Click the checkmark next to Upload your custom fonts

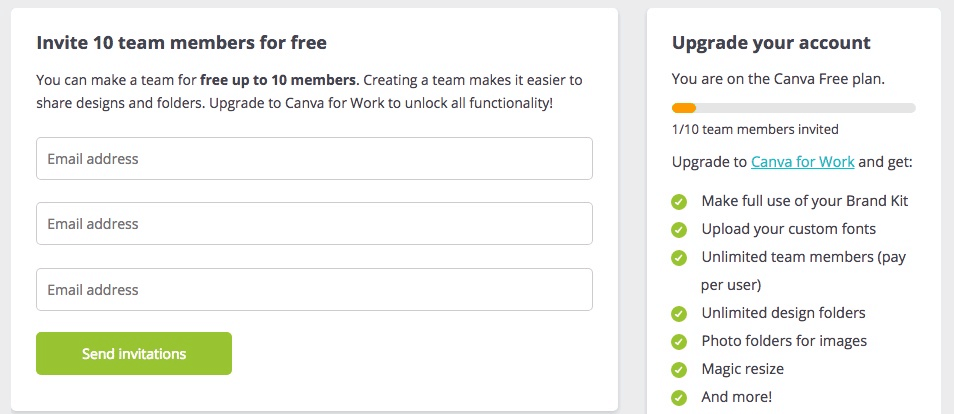pyautogui.click(x=679, y=230)
